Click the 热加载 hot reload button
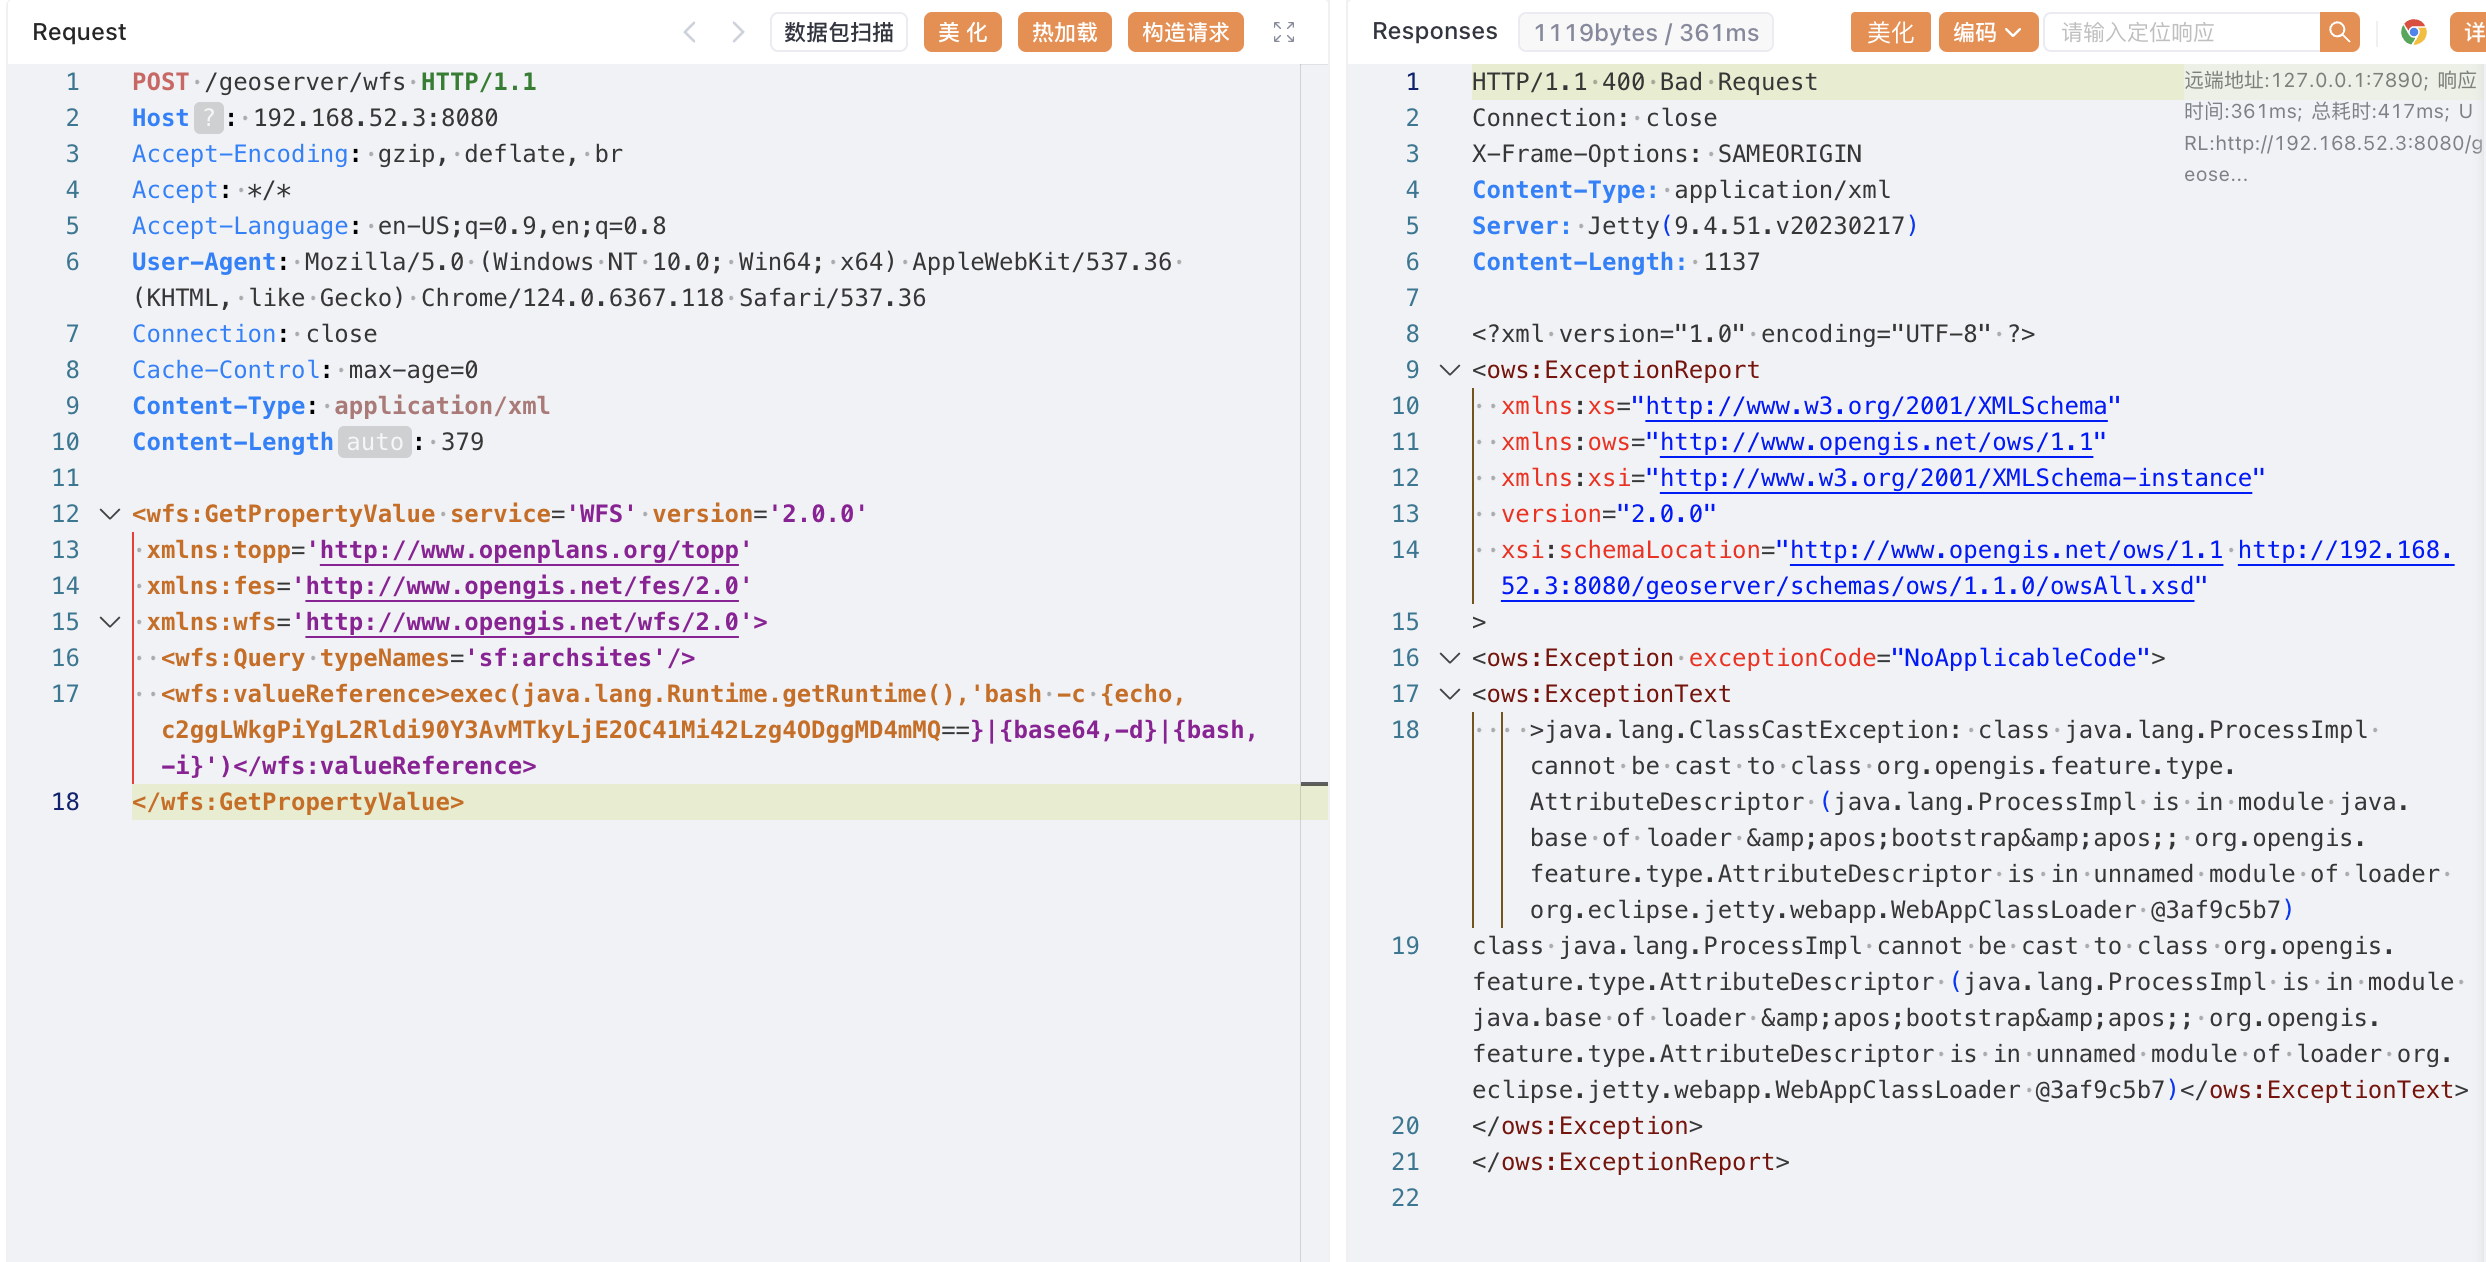The width and height of the screenshot is (2486, 1262). [x=1064, y=32]
